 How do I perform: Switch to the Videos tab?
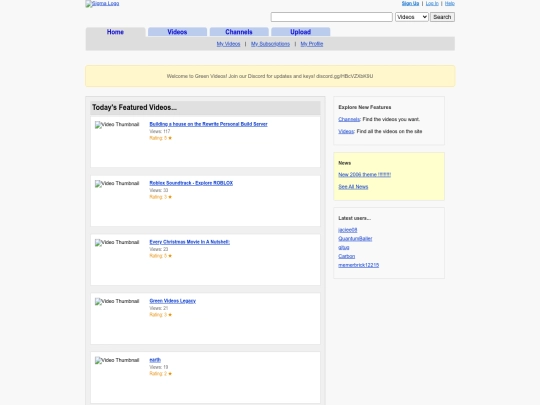coord(177,32)
